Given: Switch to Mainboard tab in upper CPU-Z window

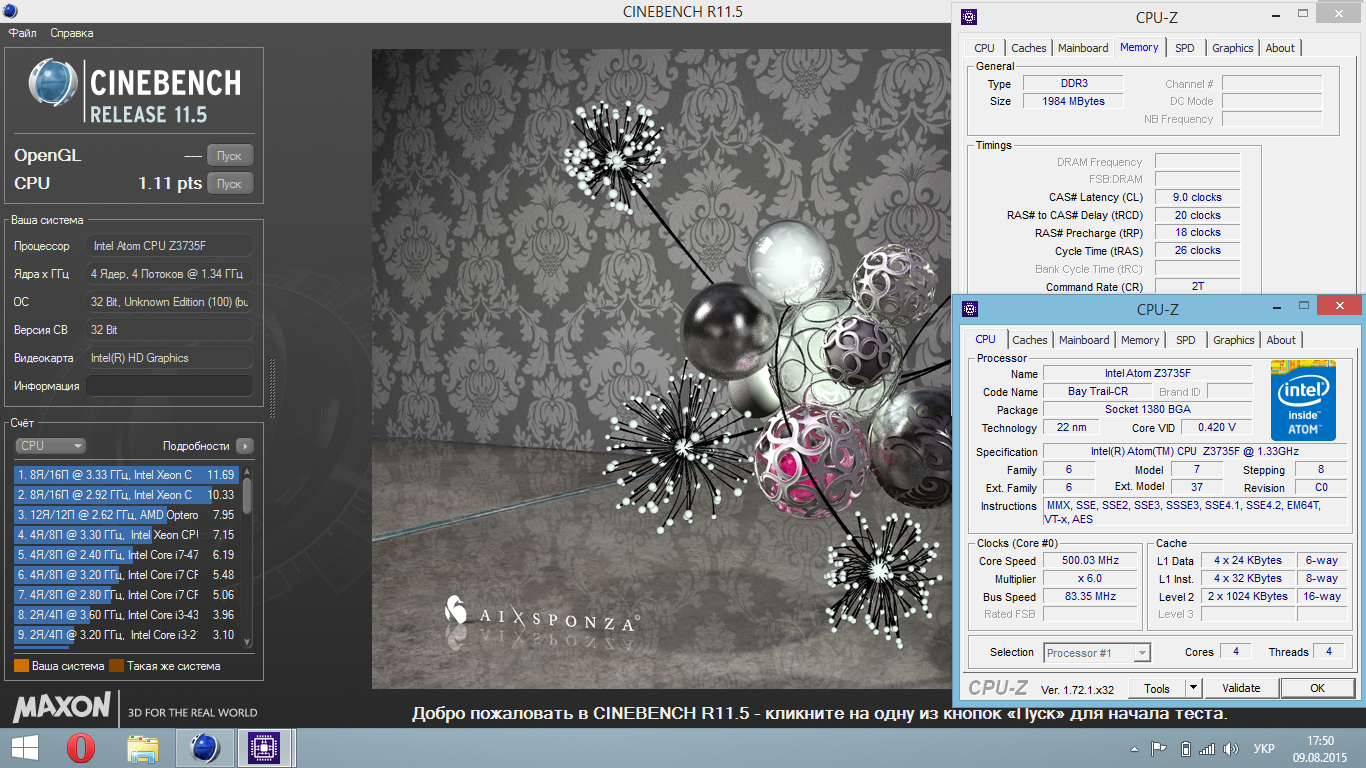Looking at the screenshot, I should coord(1083,48).
